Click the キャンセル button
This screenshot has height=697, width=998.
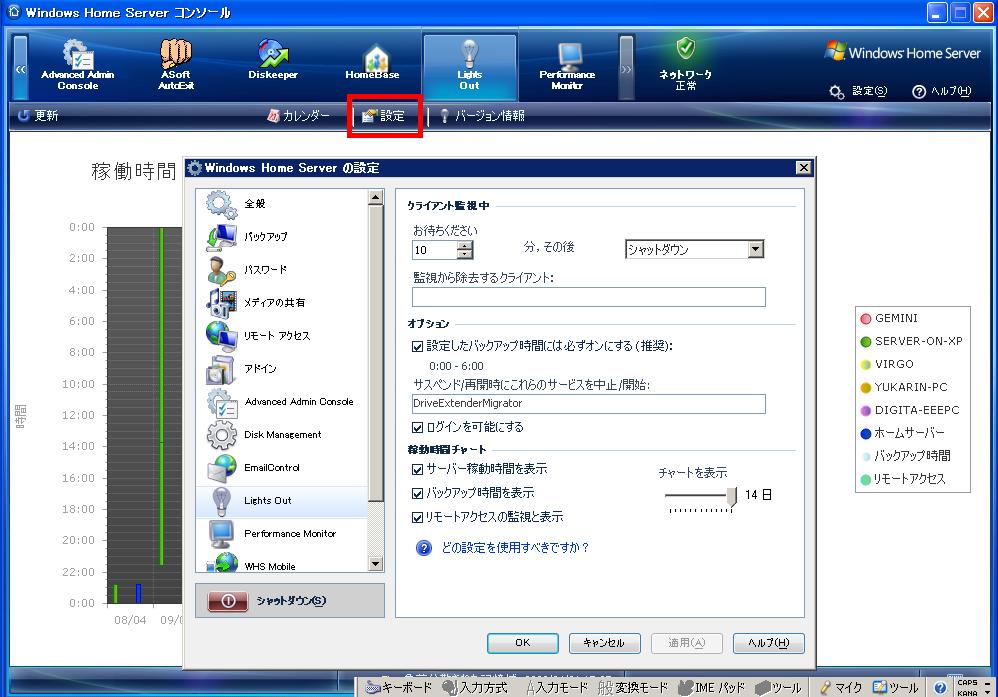pos(604,643)
